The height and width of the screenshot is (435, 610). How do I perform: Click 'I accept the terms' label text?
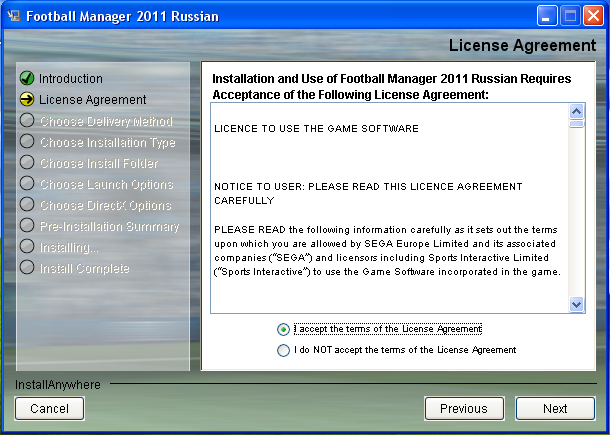[x=388, y=329]
